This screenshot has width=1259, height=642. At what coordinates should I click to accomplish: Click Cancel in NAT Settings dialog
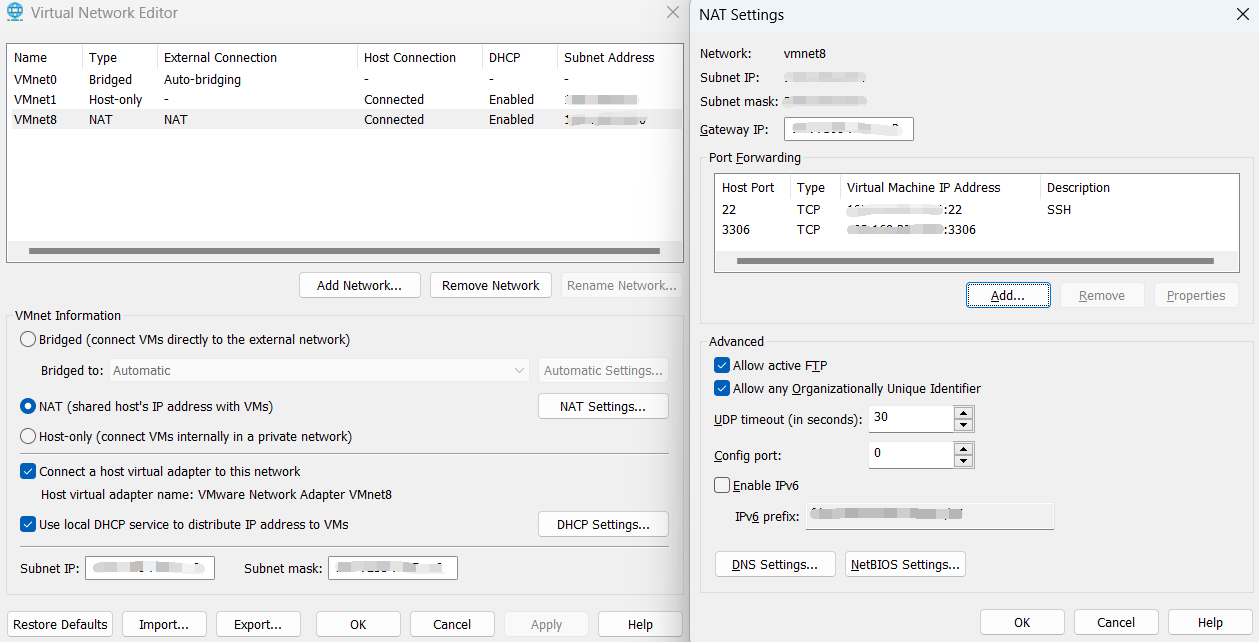(1116, 623)
